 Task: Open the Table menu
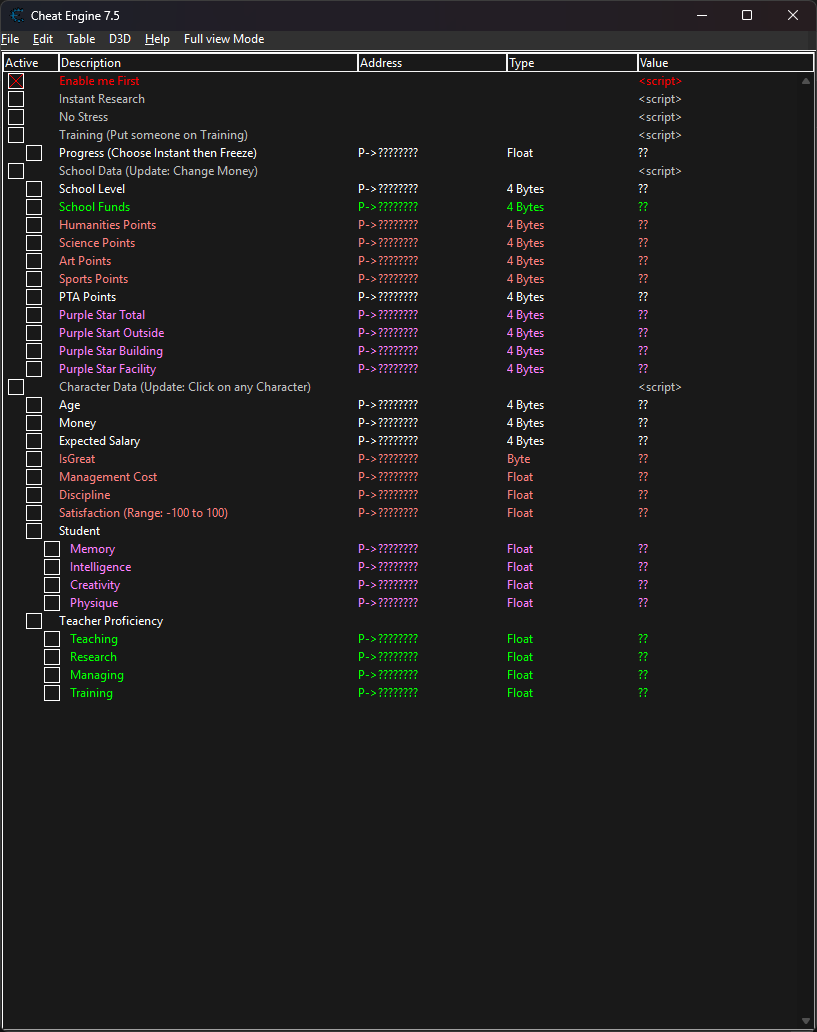coord(81,39)
